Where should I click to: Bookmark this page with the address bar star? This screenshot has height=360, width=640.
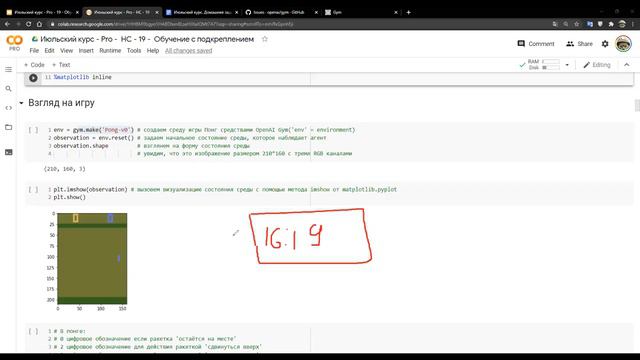tap(576, 24)
